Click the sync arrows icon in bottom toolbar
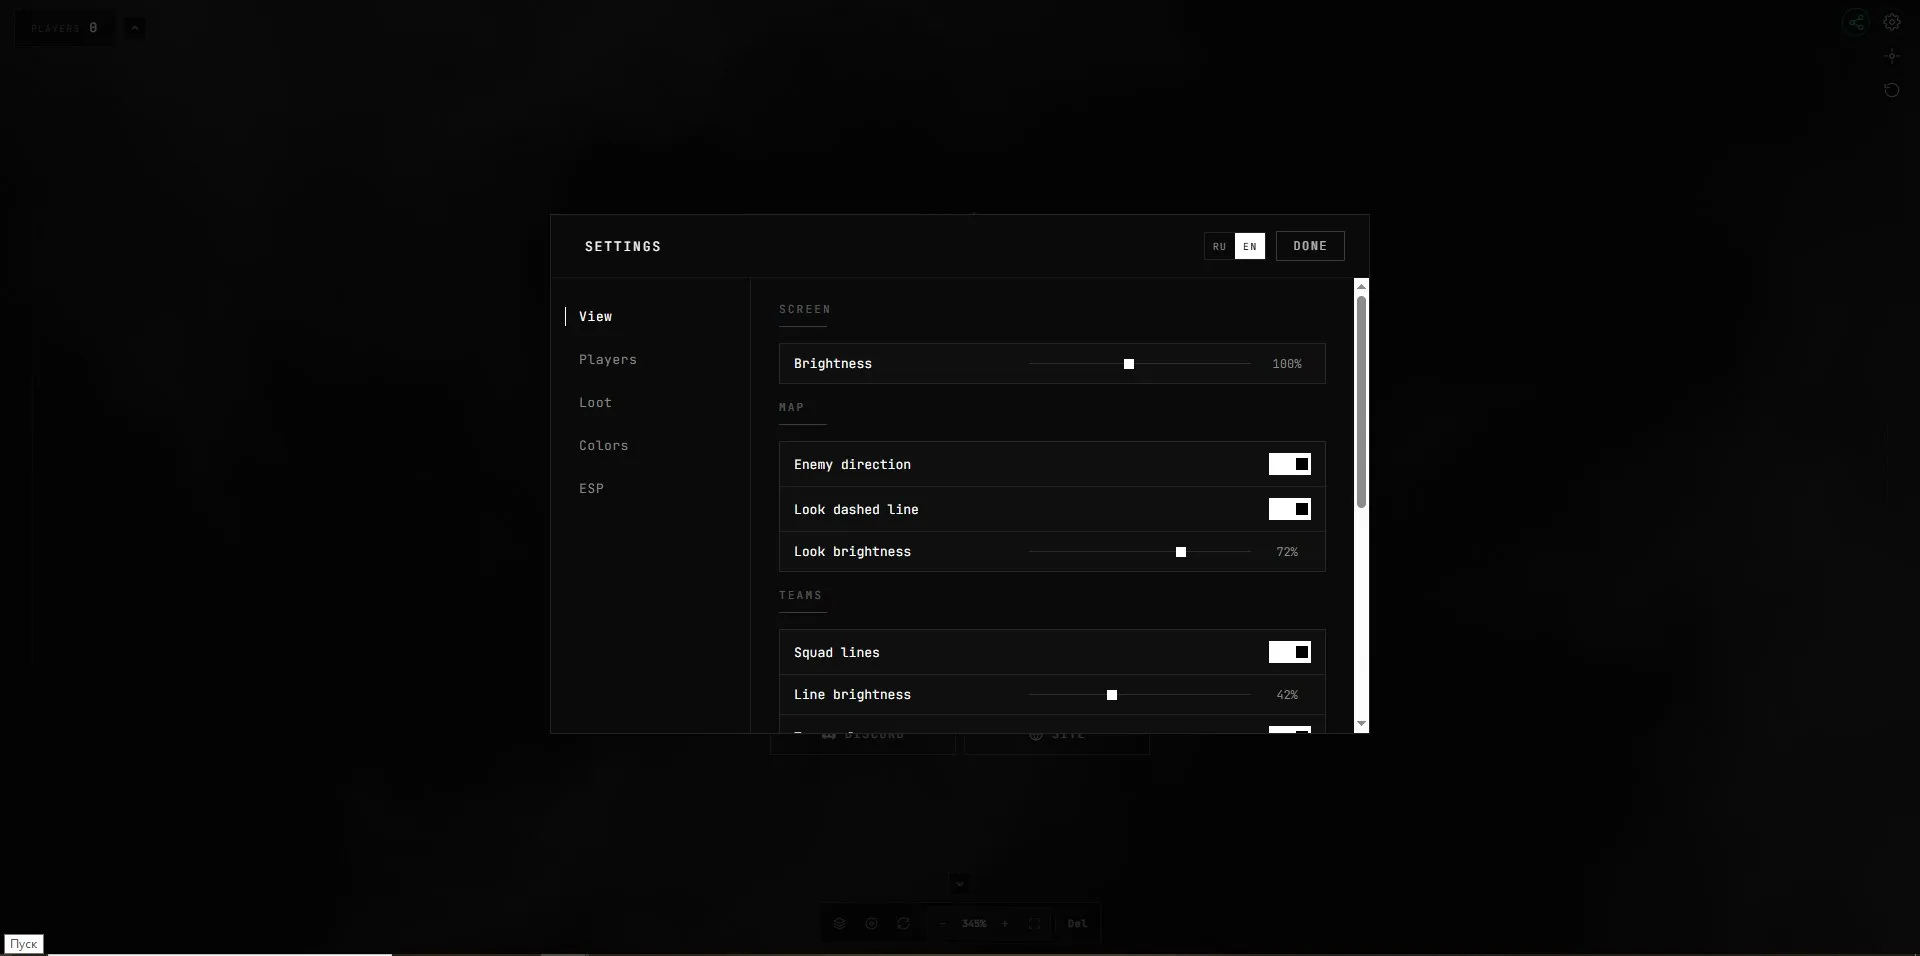1920x956 pixels. pyautogui.click(x=904, y=923)
